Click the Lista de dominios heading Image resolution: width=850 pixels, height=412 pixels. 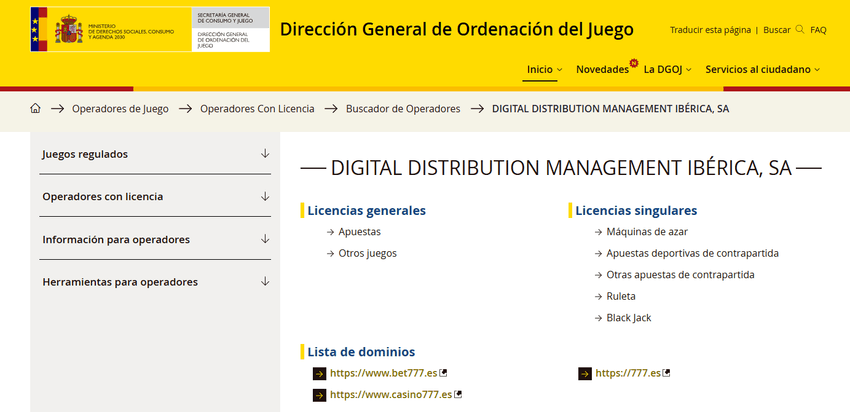pos(361,352)
